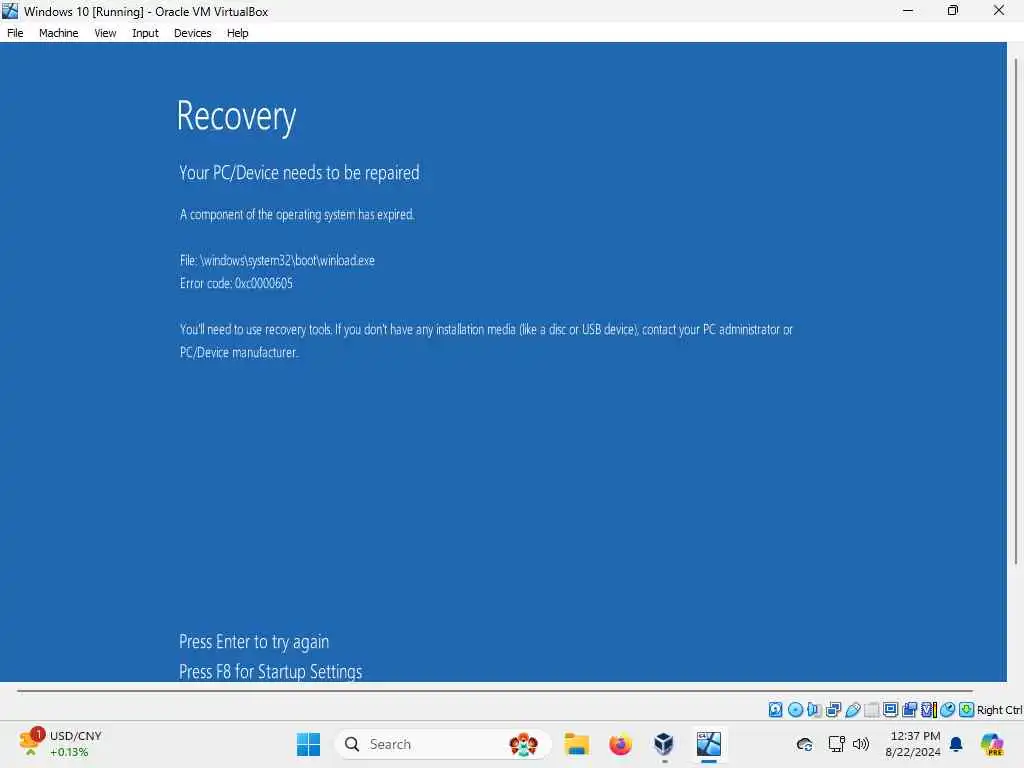Click the Right Ctrl host key label
This screenshot has height=768, width=1024.
(x=999, y=710)
